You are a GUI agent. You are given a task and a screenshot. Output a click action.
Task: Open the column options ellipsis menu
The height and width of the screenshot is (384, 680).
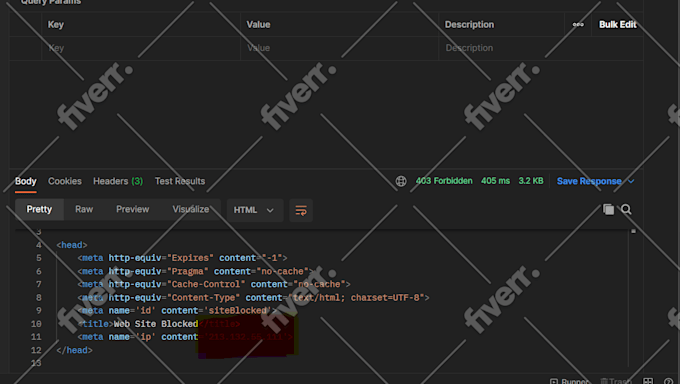(x=578, y=25)
